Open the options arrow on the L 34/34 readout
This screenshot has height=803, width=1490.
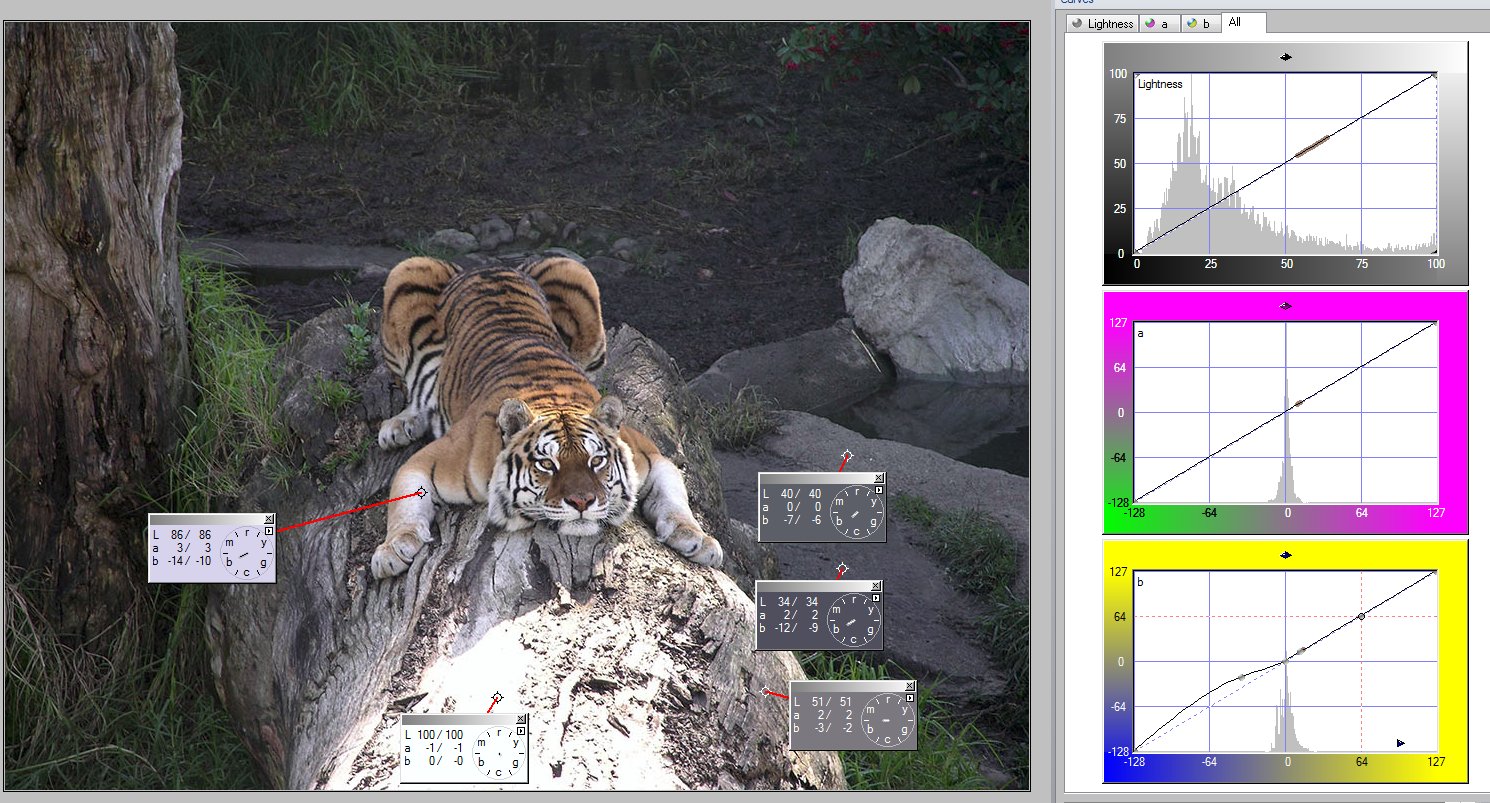pos(875,599)
